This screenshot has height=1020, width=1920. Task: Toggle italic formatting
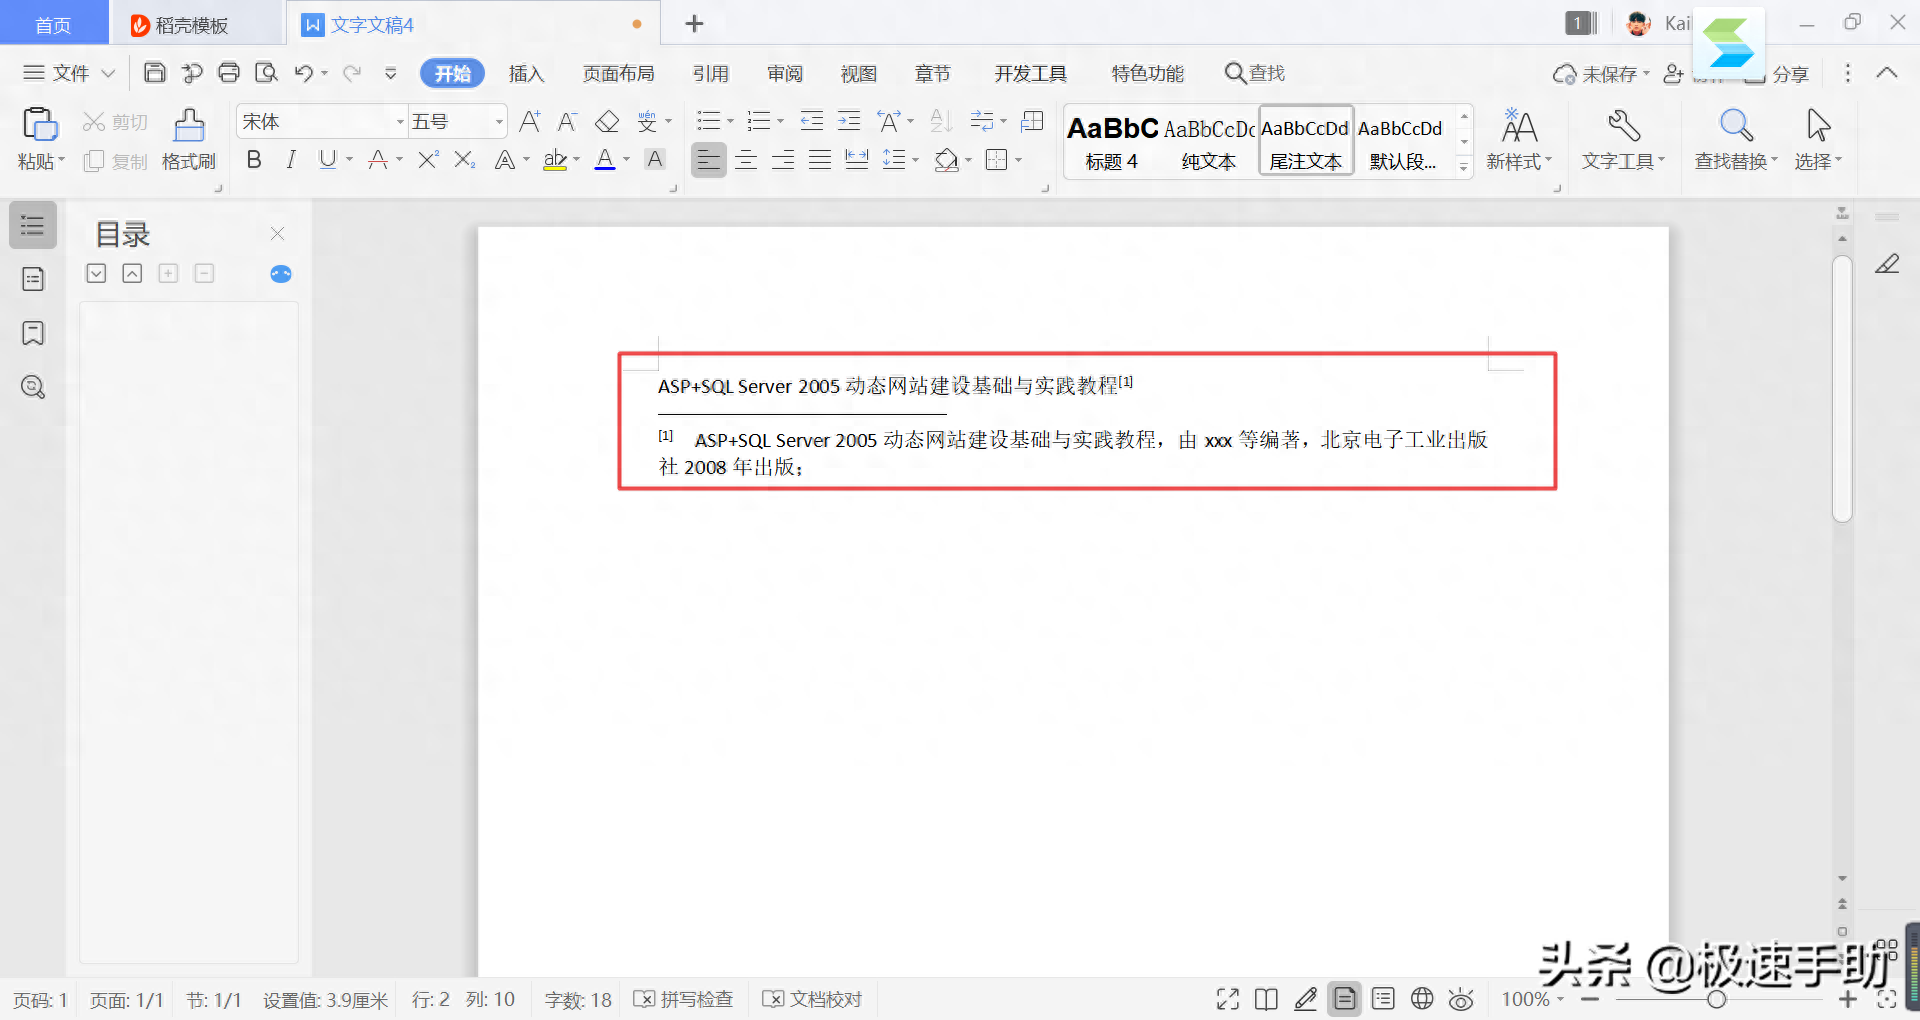click(x=291, y=160)
